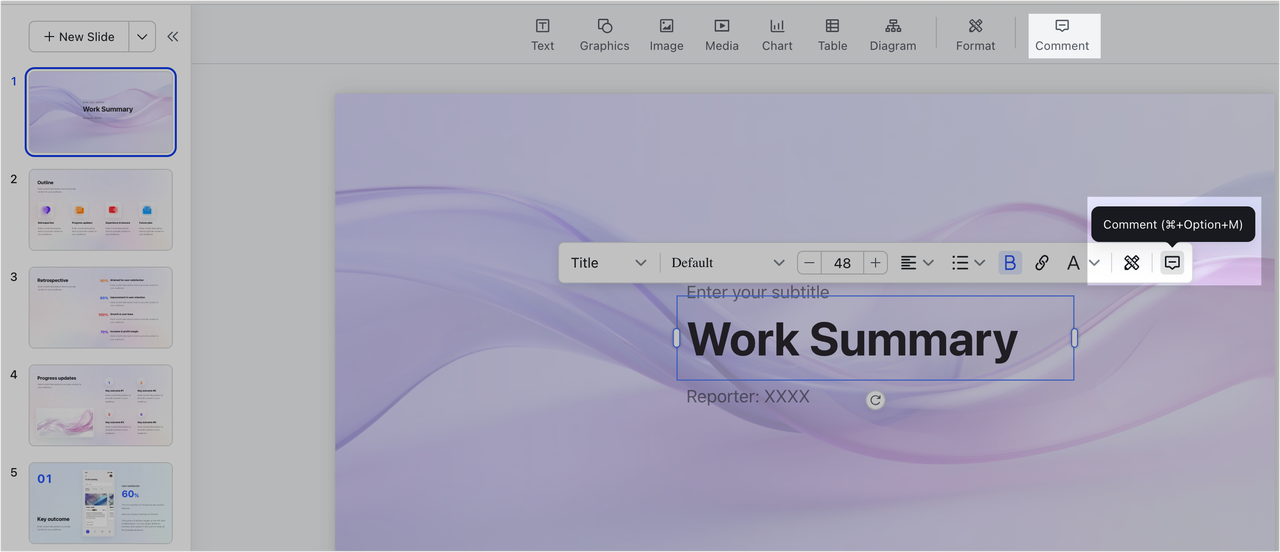Toggle bold formatting
The height and width of the screenshot is (552, 1280).
[1010, 263]
